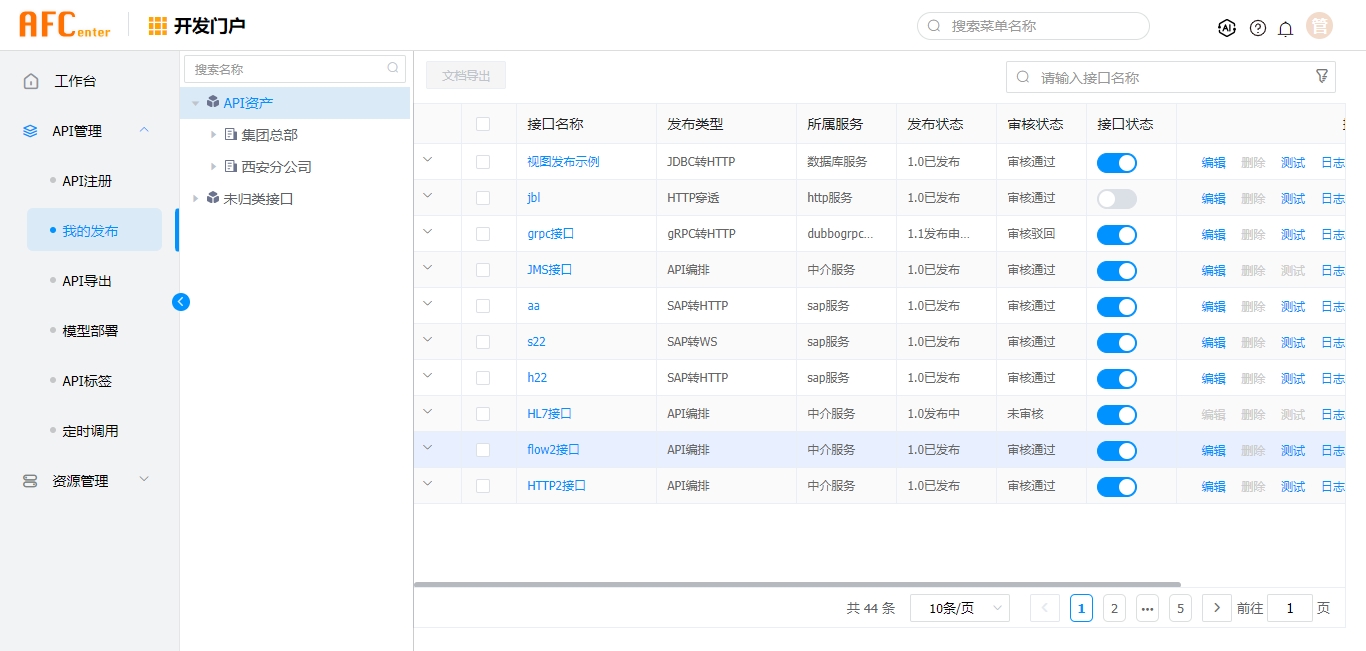
Task: Click the grid icon beside 开发门户
Action: (x=158, y=26)
